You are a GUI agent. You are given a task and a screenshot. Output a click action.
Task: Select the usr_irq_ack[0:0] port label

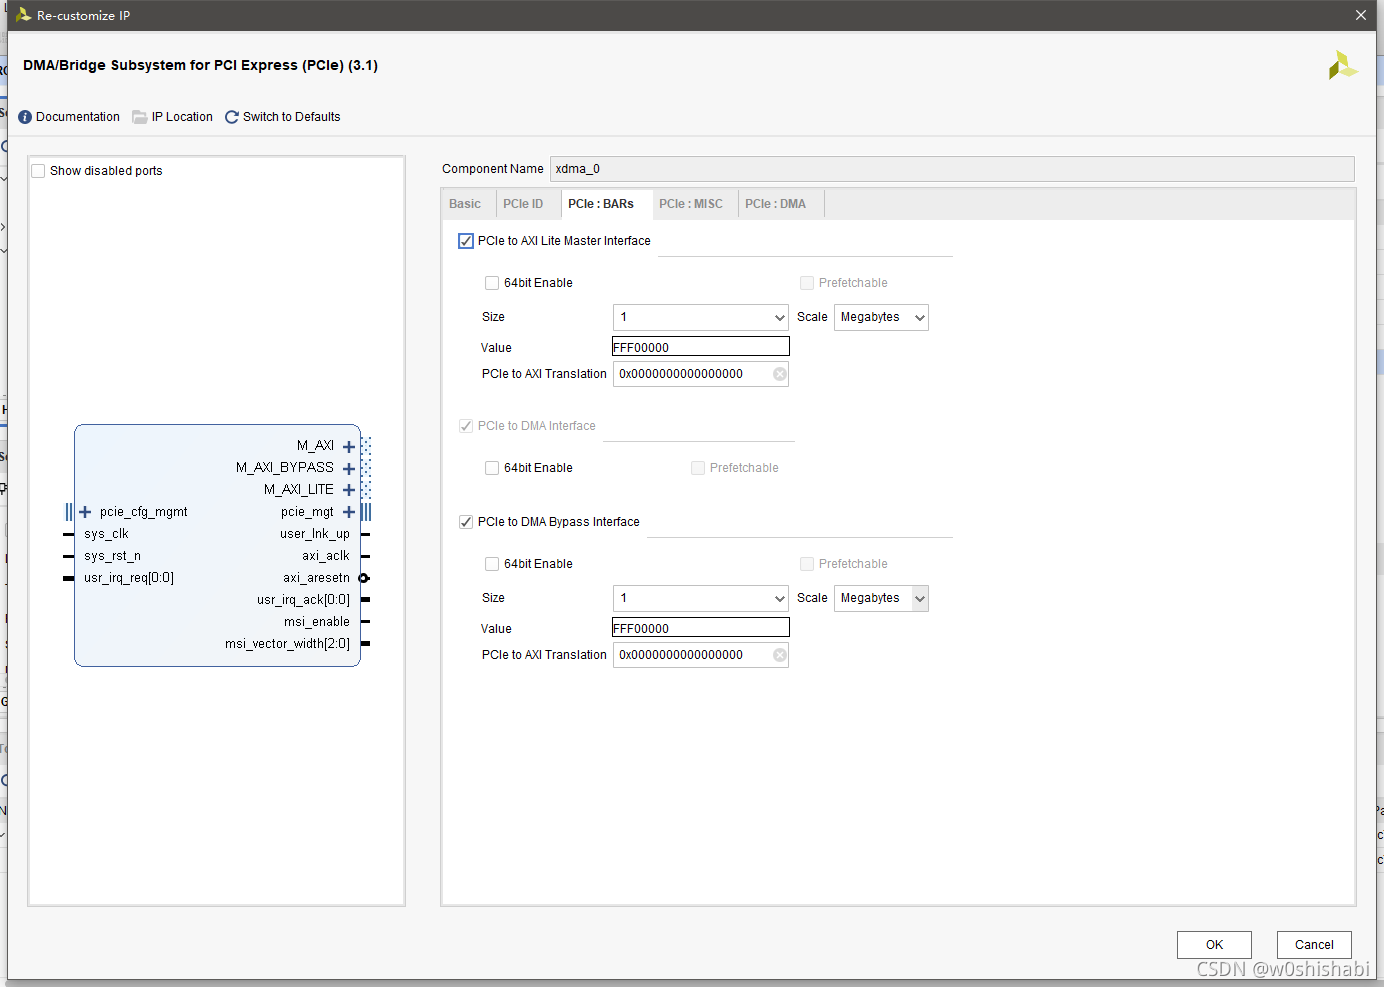pyautogui.click(x=303, y=600)
